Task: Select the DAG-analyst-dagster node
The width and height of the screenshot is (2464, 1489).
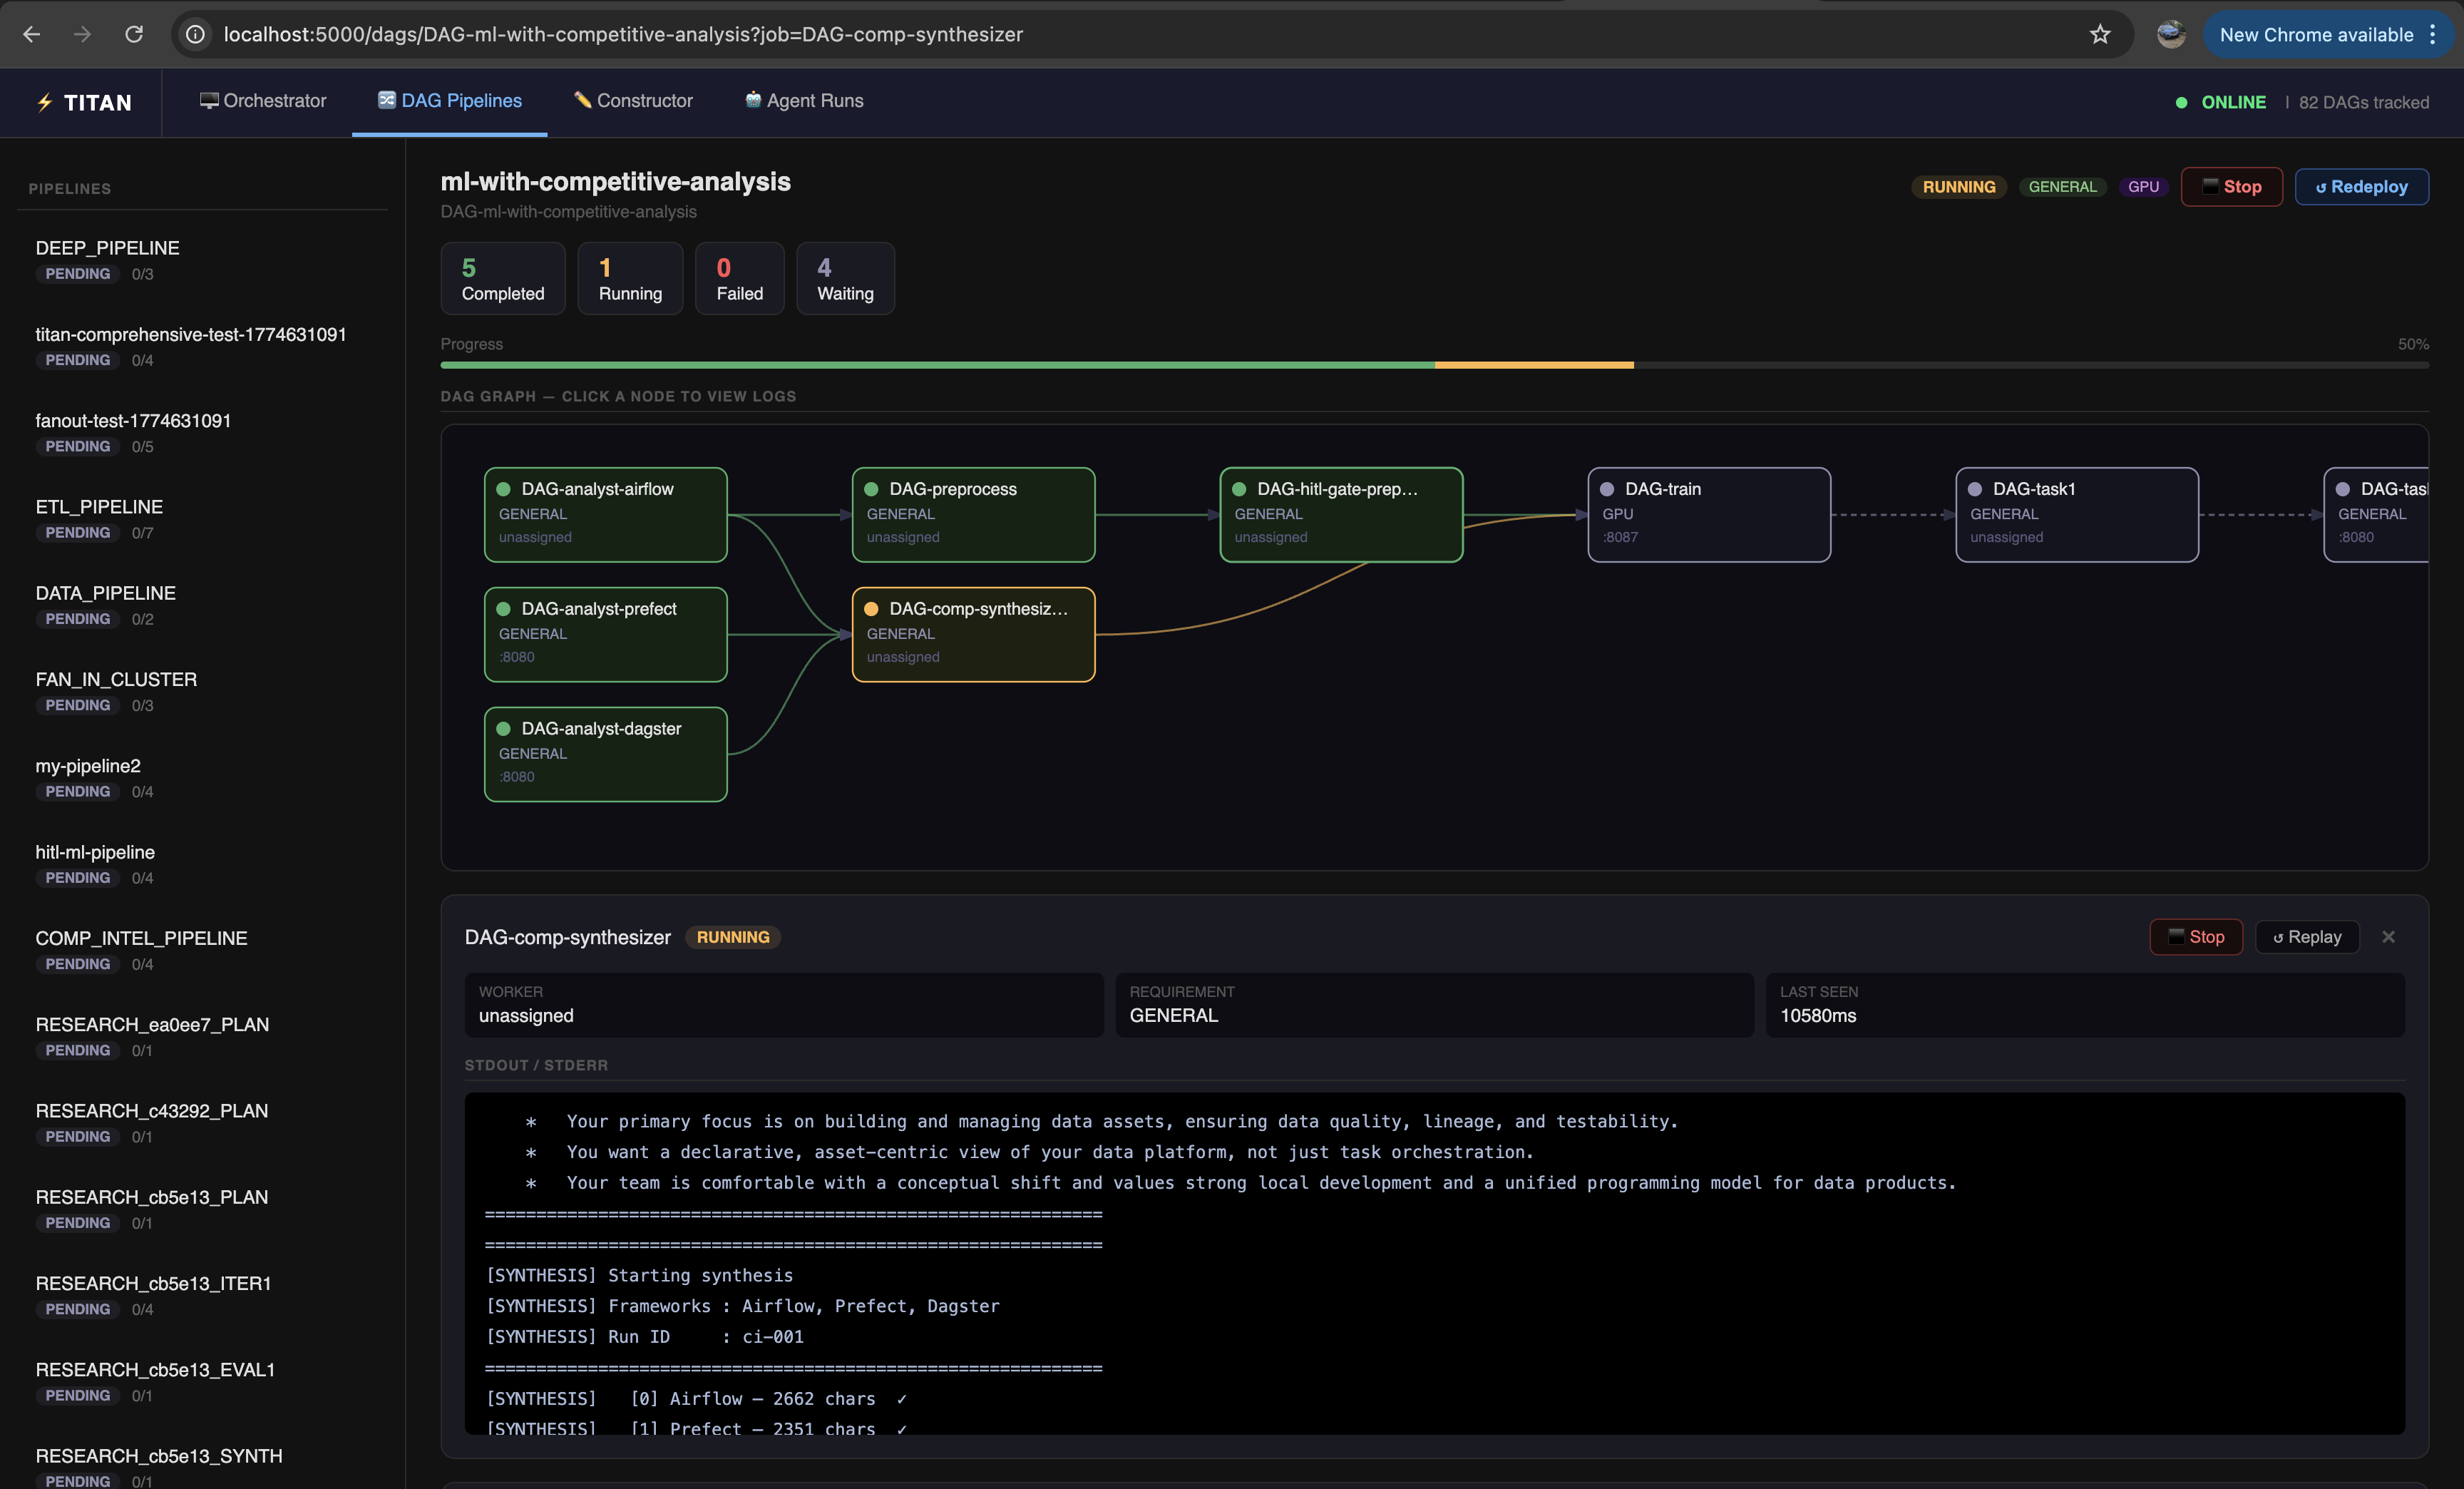Action: 605,754
